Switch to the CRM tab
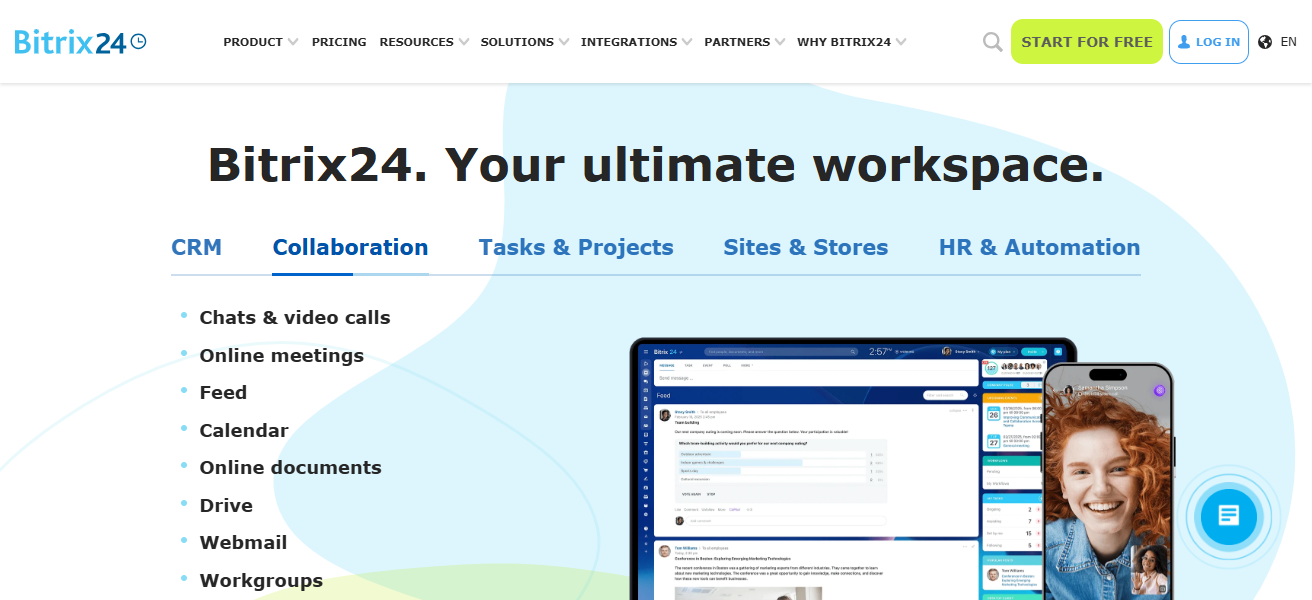The height and width of the screenshot is (600, 1312). coord(196,246)
